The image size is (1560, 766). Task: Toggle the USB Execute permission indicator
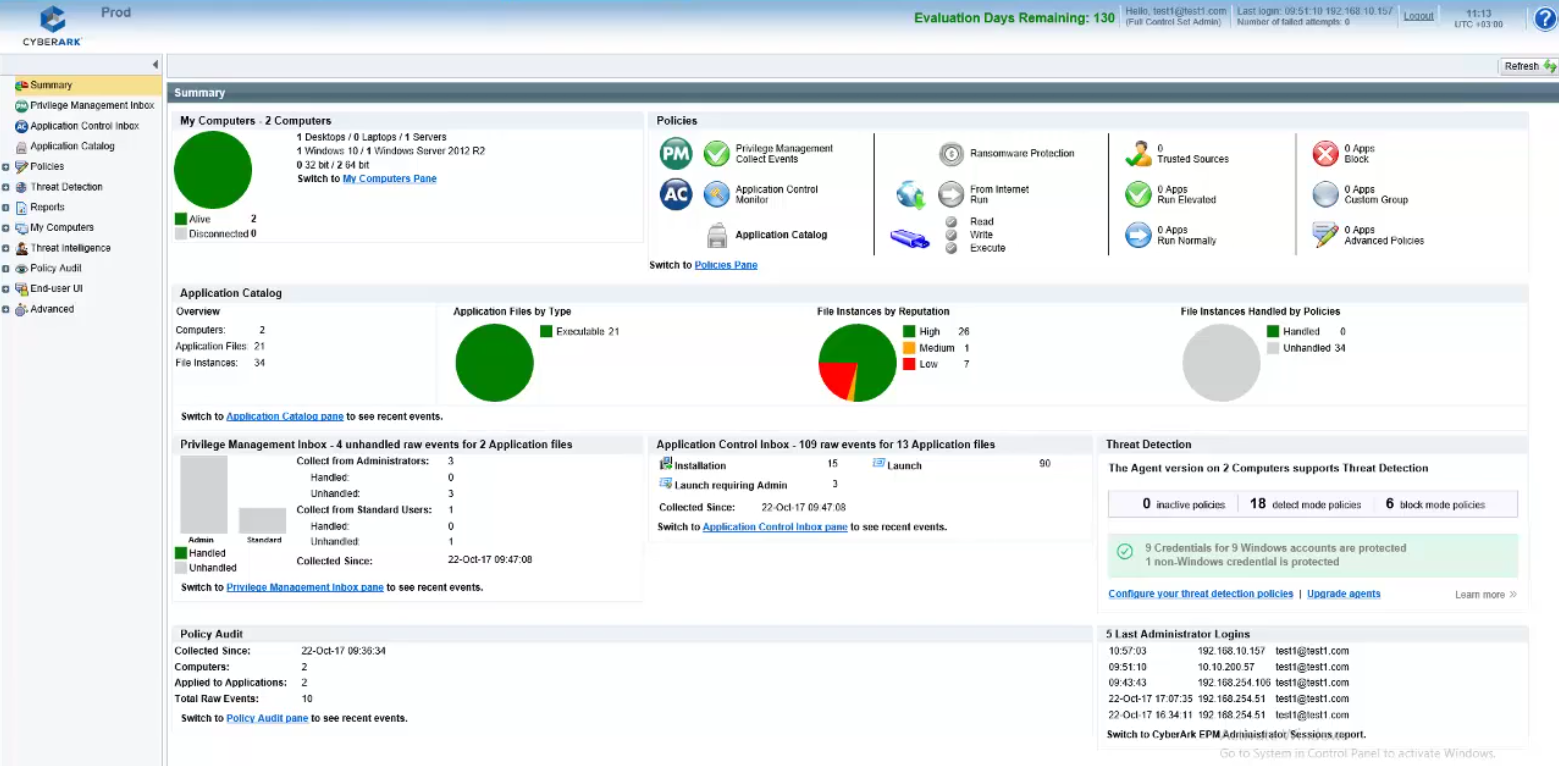pos(951,248)
